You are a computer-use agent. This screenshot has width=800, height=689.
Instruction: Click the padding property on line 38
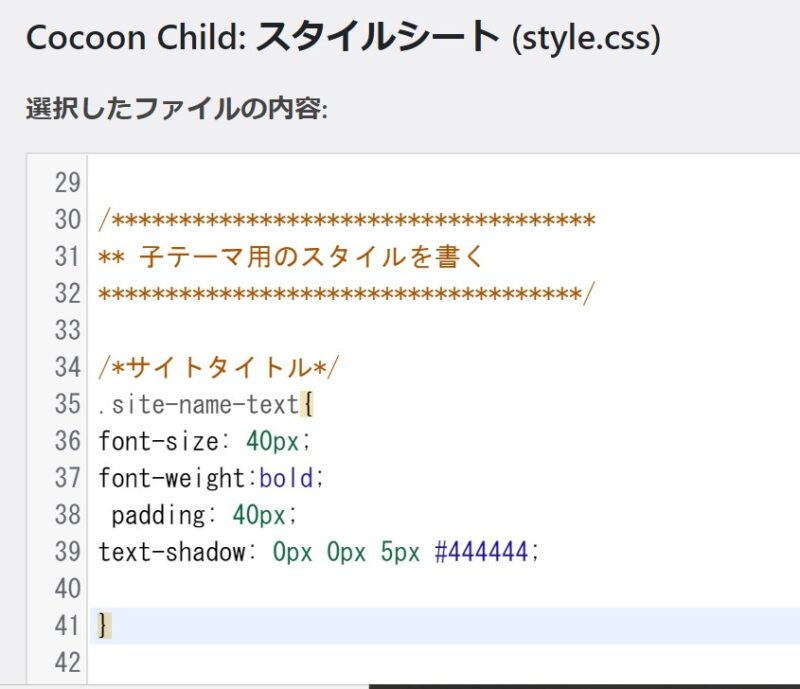click(x=159, y=515)
